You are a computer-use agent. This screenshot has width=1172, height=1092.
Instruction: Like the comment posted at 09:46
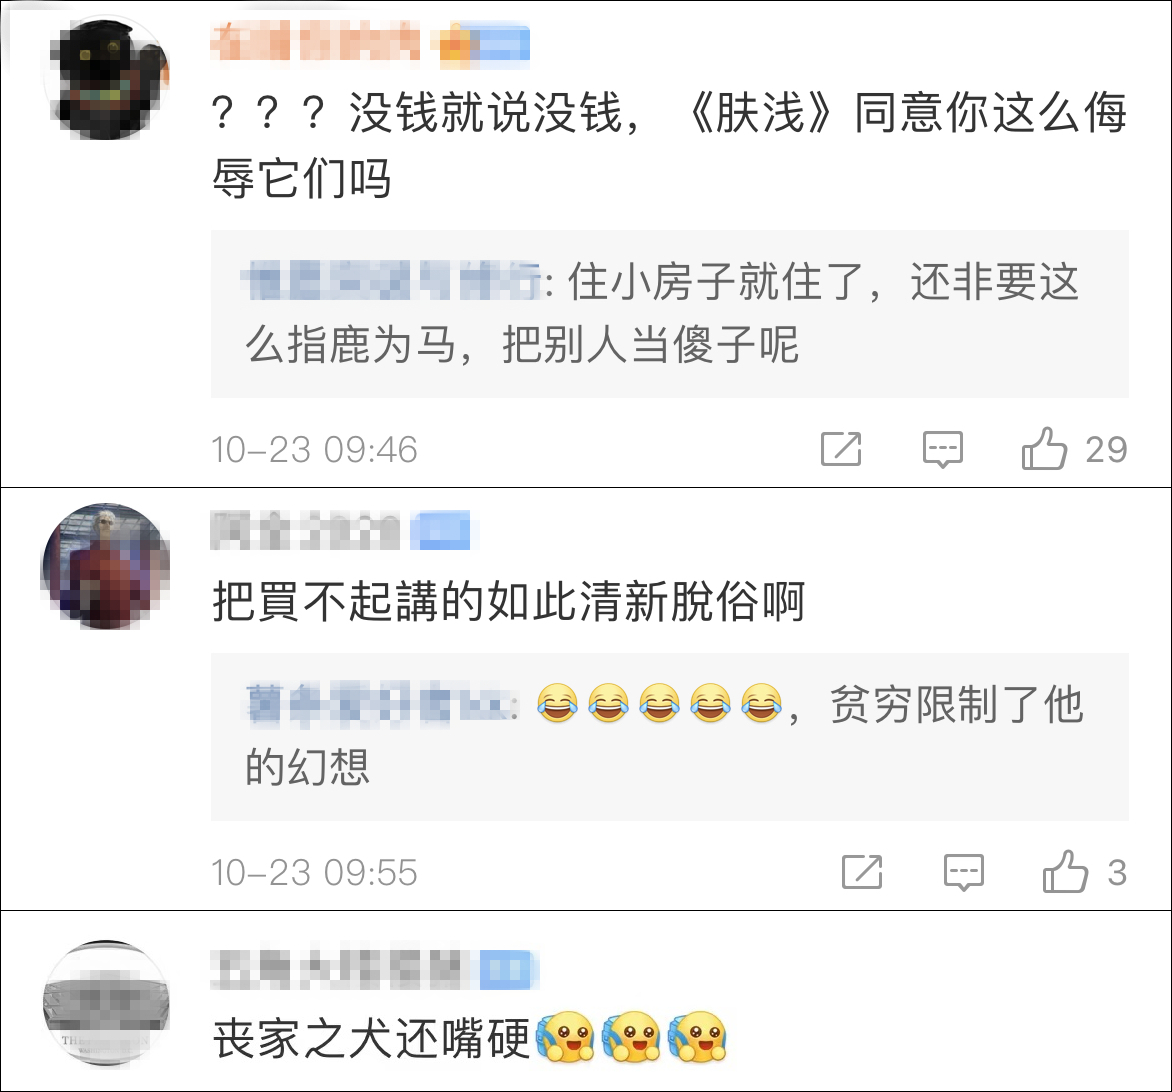1043,448
